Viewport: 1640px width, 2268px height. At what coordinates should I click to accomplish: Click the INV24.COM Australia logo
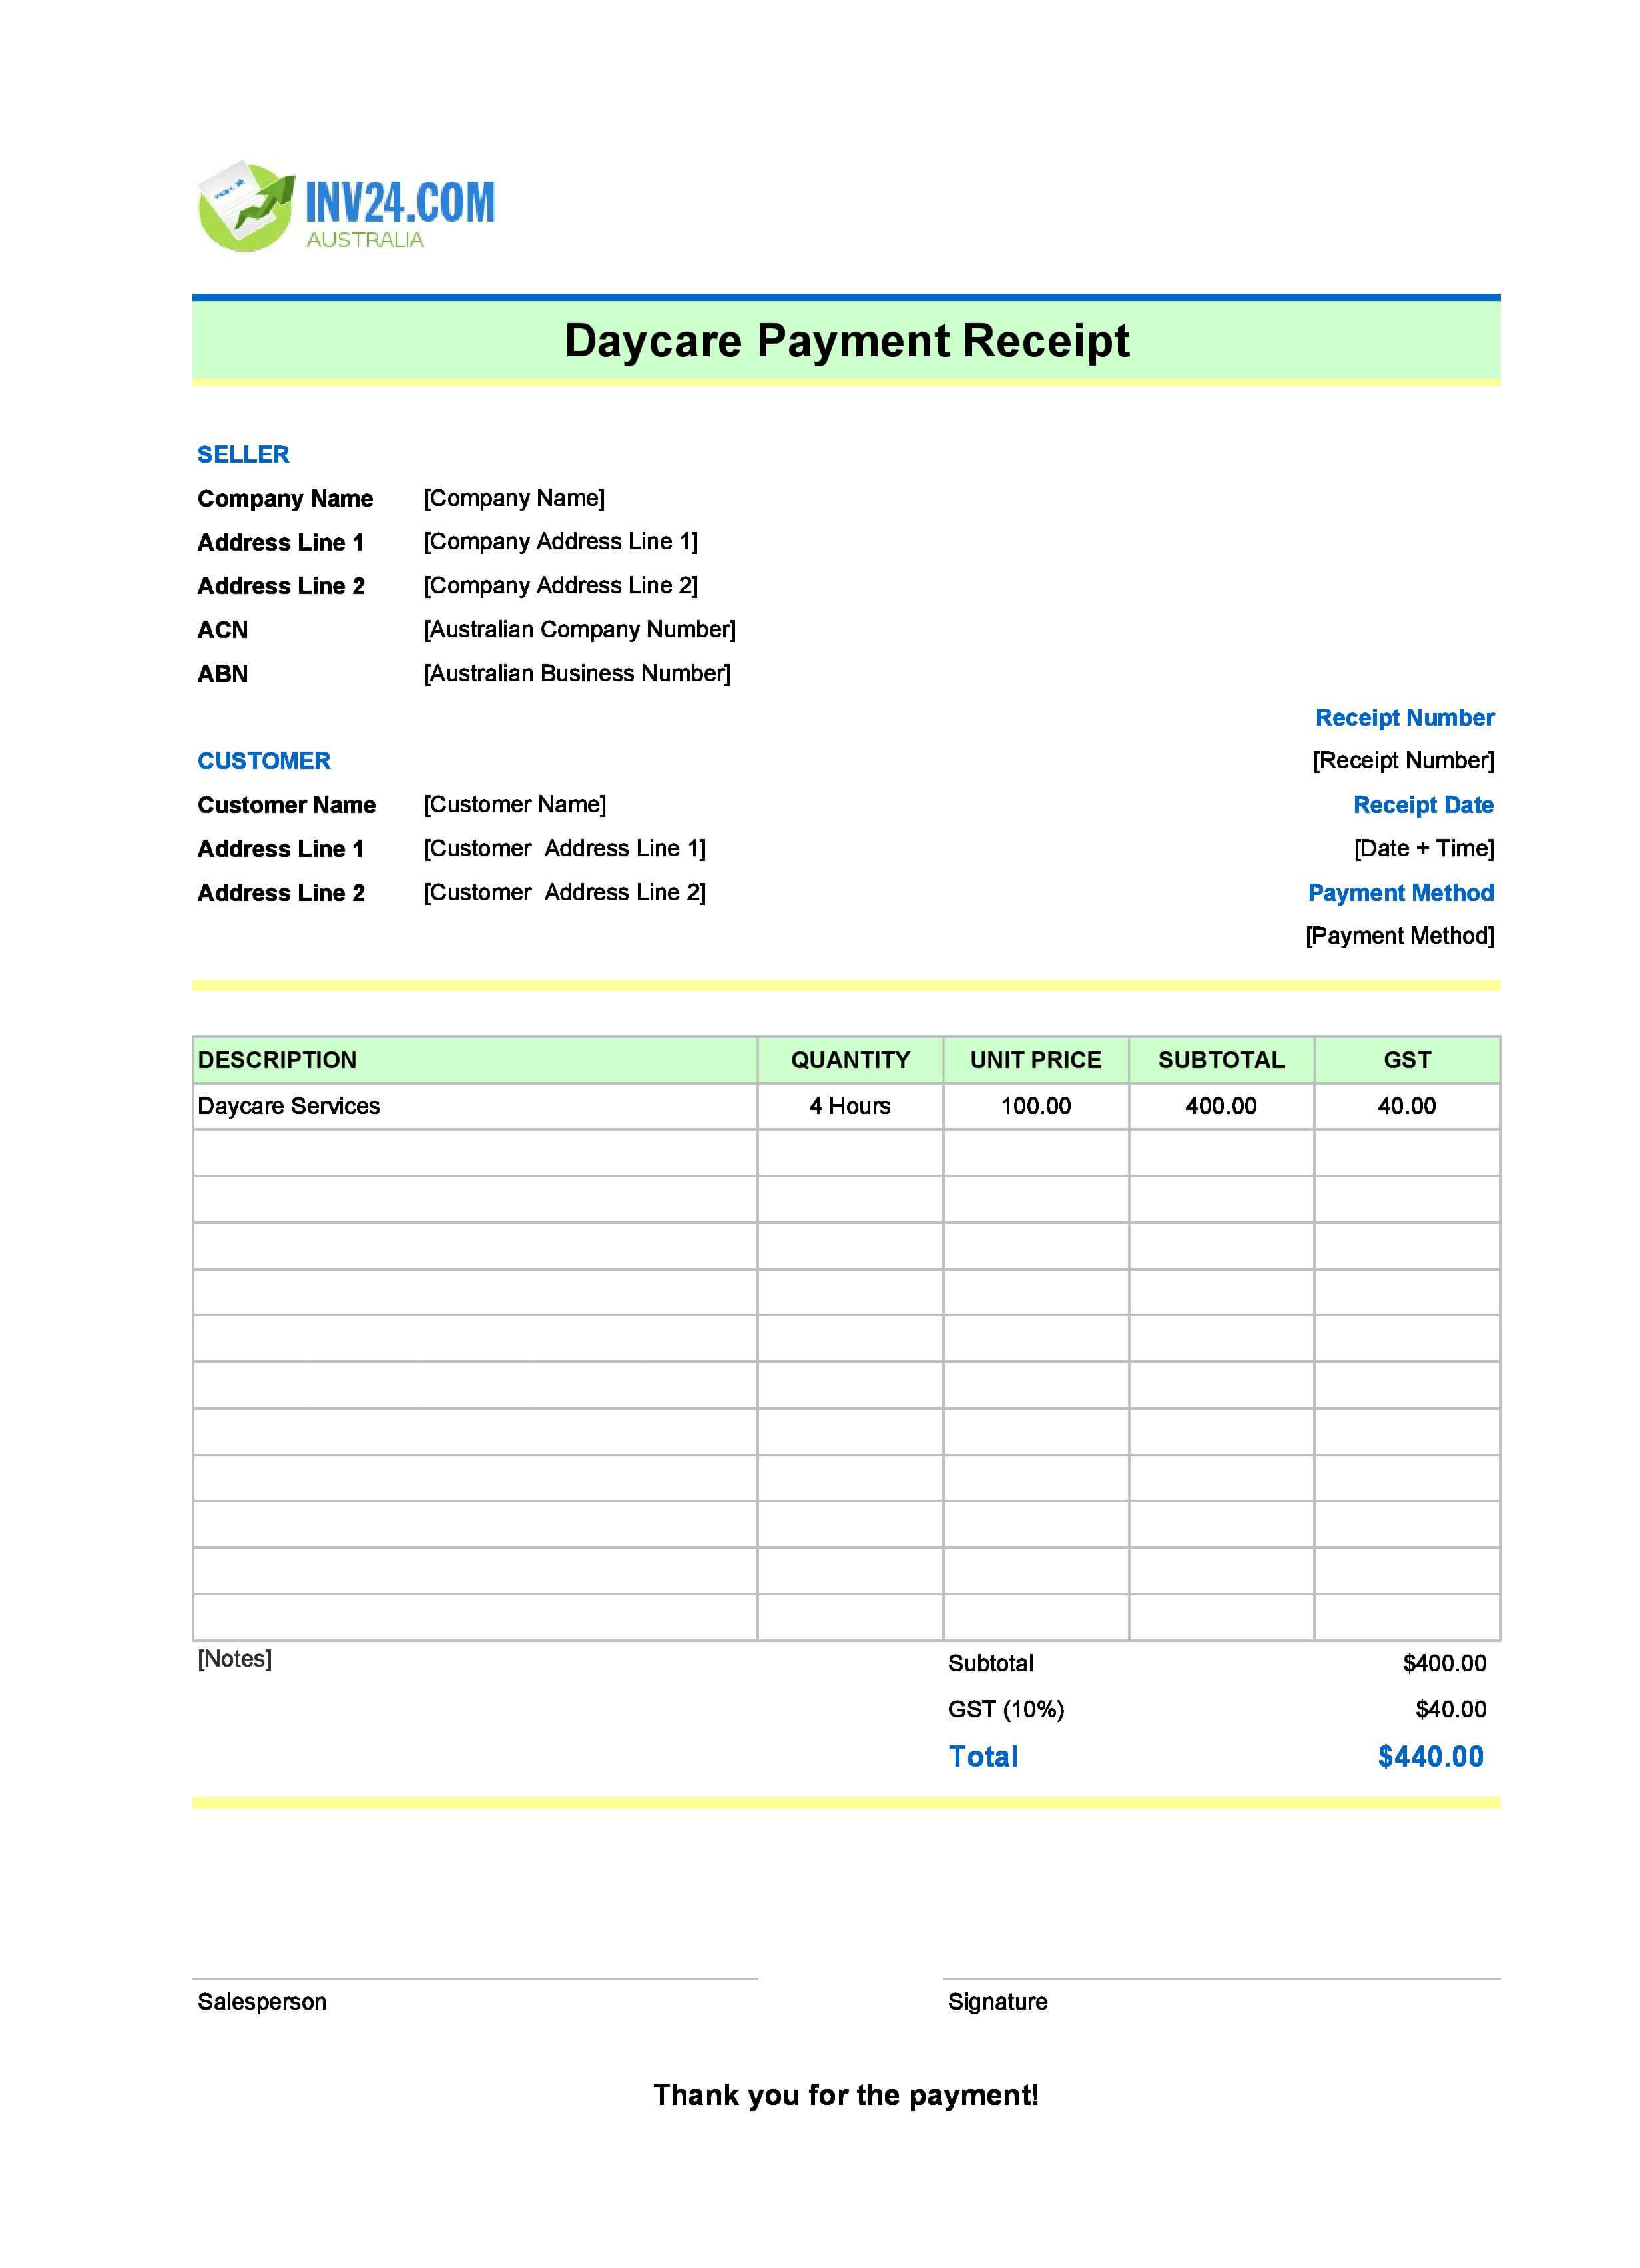pyautogui.click(x=346, y=206)
